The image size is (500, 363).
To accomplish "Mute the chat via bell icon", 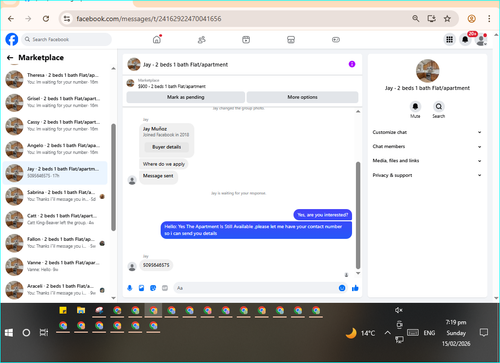I will (415, 106).
